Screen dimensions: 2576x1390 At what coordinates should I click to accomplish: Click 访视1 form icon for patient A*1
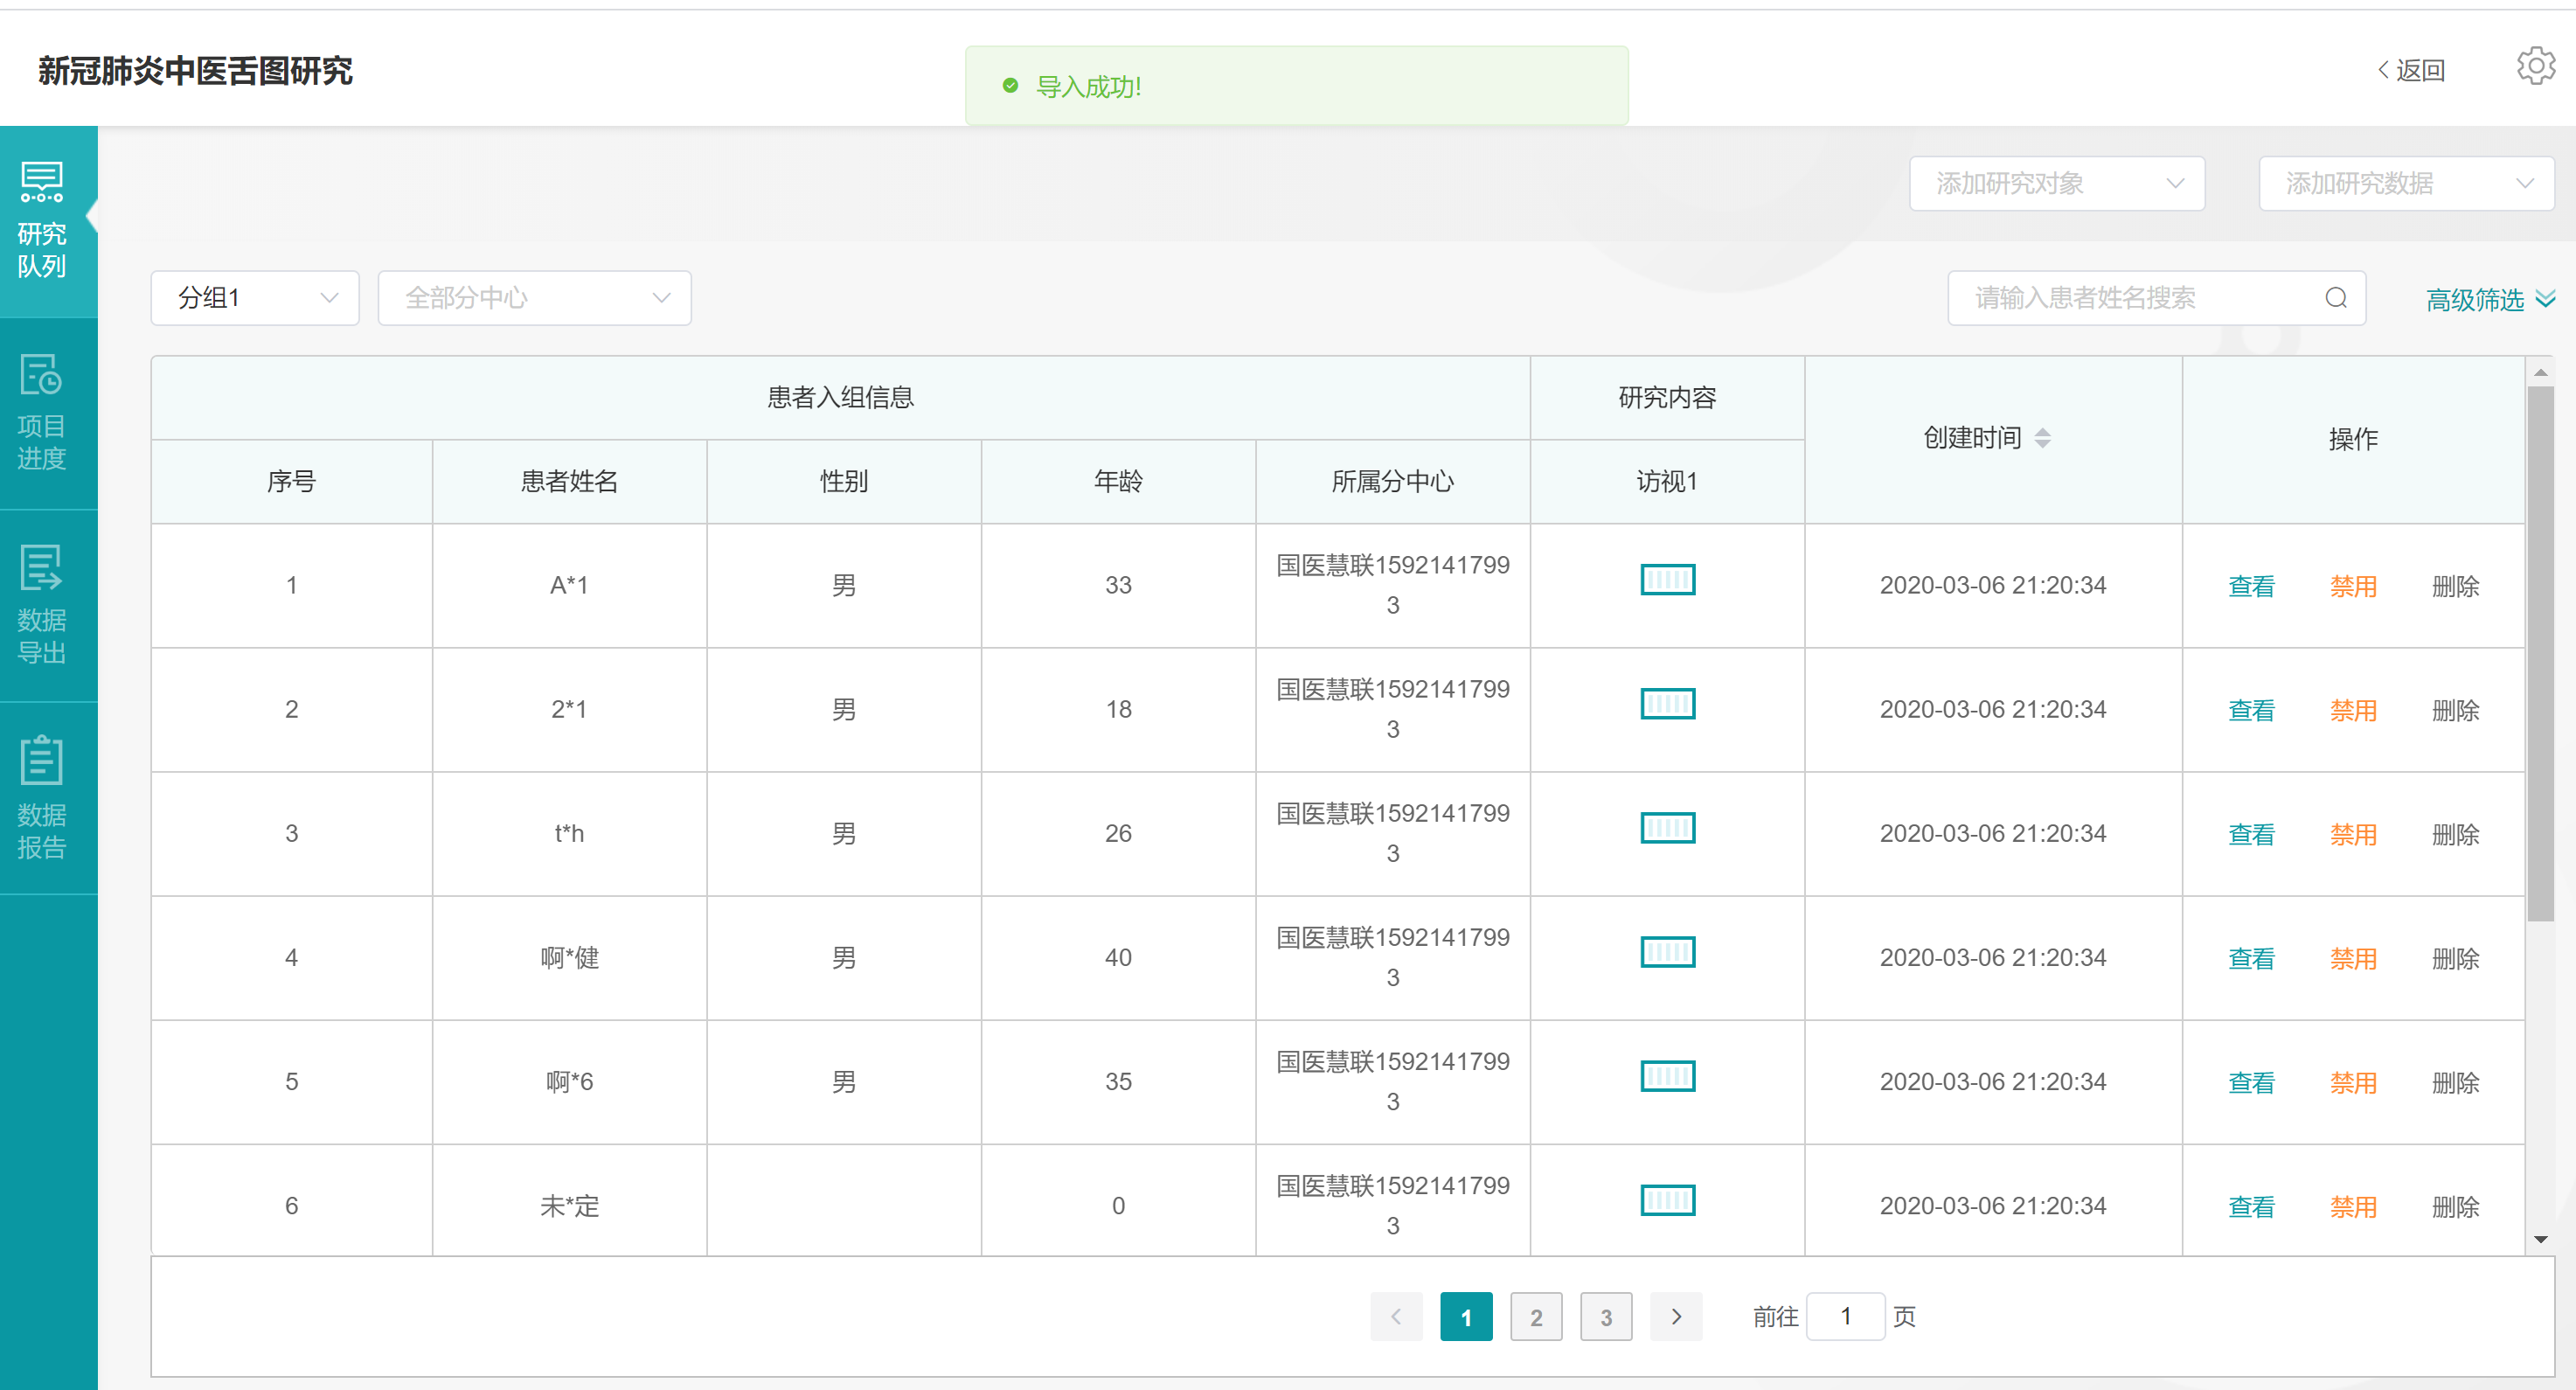(1667, 579)
